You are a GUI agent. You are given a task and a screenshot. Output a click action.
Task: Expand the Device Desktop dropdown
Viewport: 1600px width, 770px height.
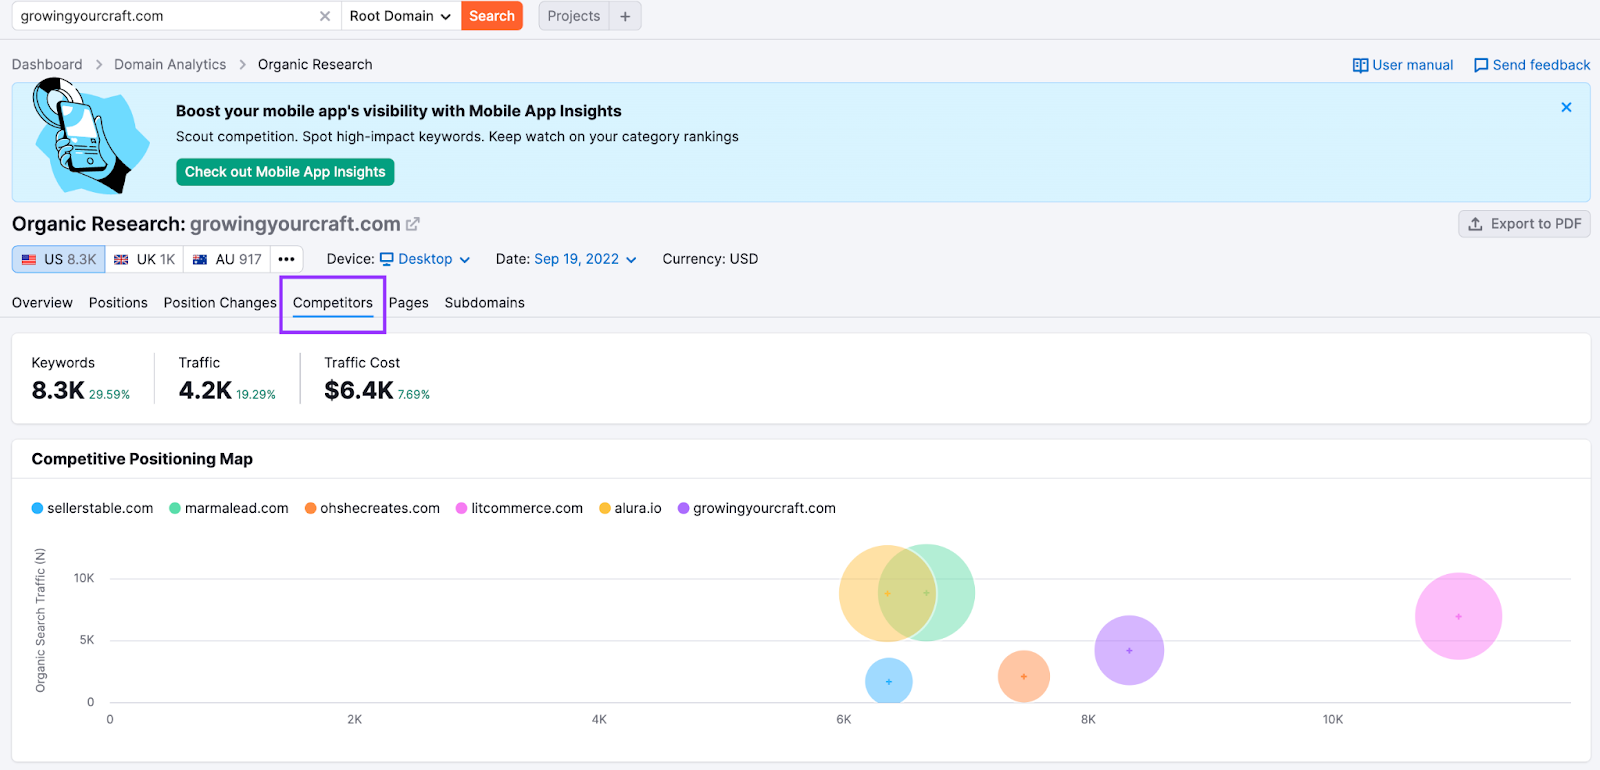pyautogui.click(x=425, y=259)
